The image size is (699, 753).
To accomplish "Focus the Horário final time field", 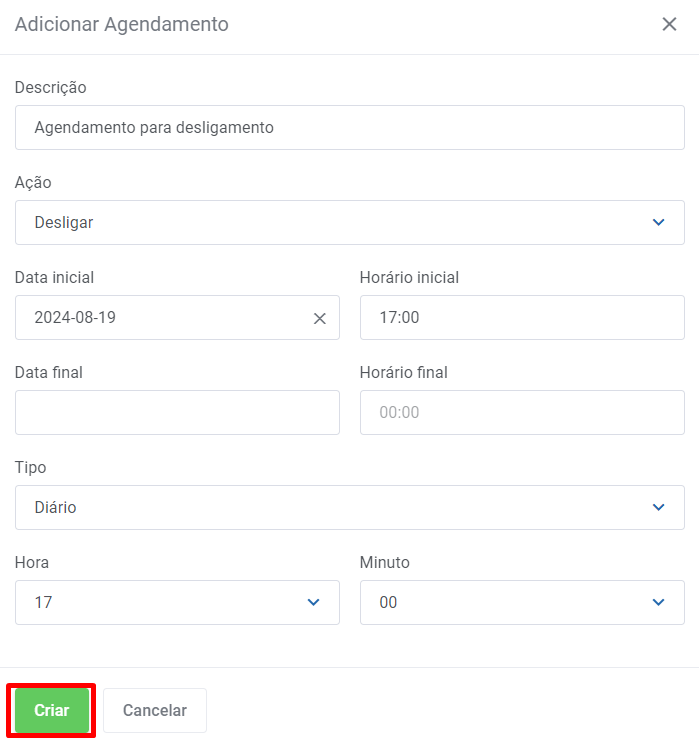I will coord(521,412).
